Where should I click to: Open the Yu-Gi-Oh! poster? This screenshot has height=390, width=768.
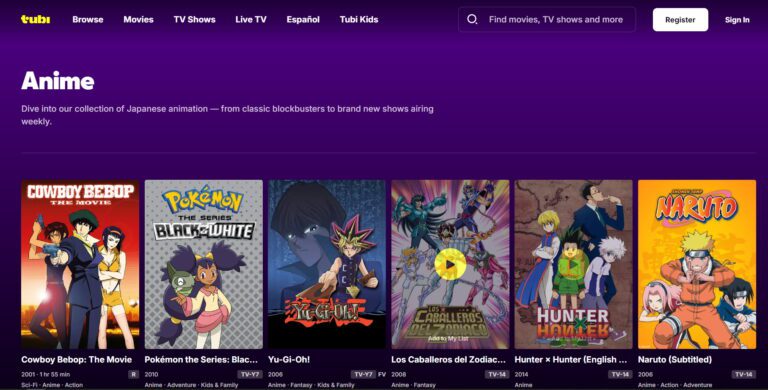[327, 264]
